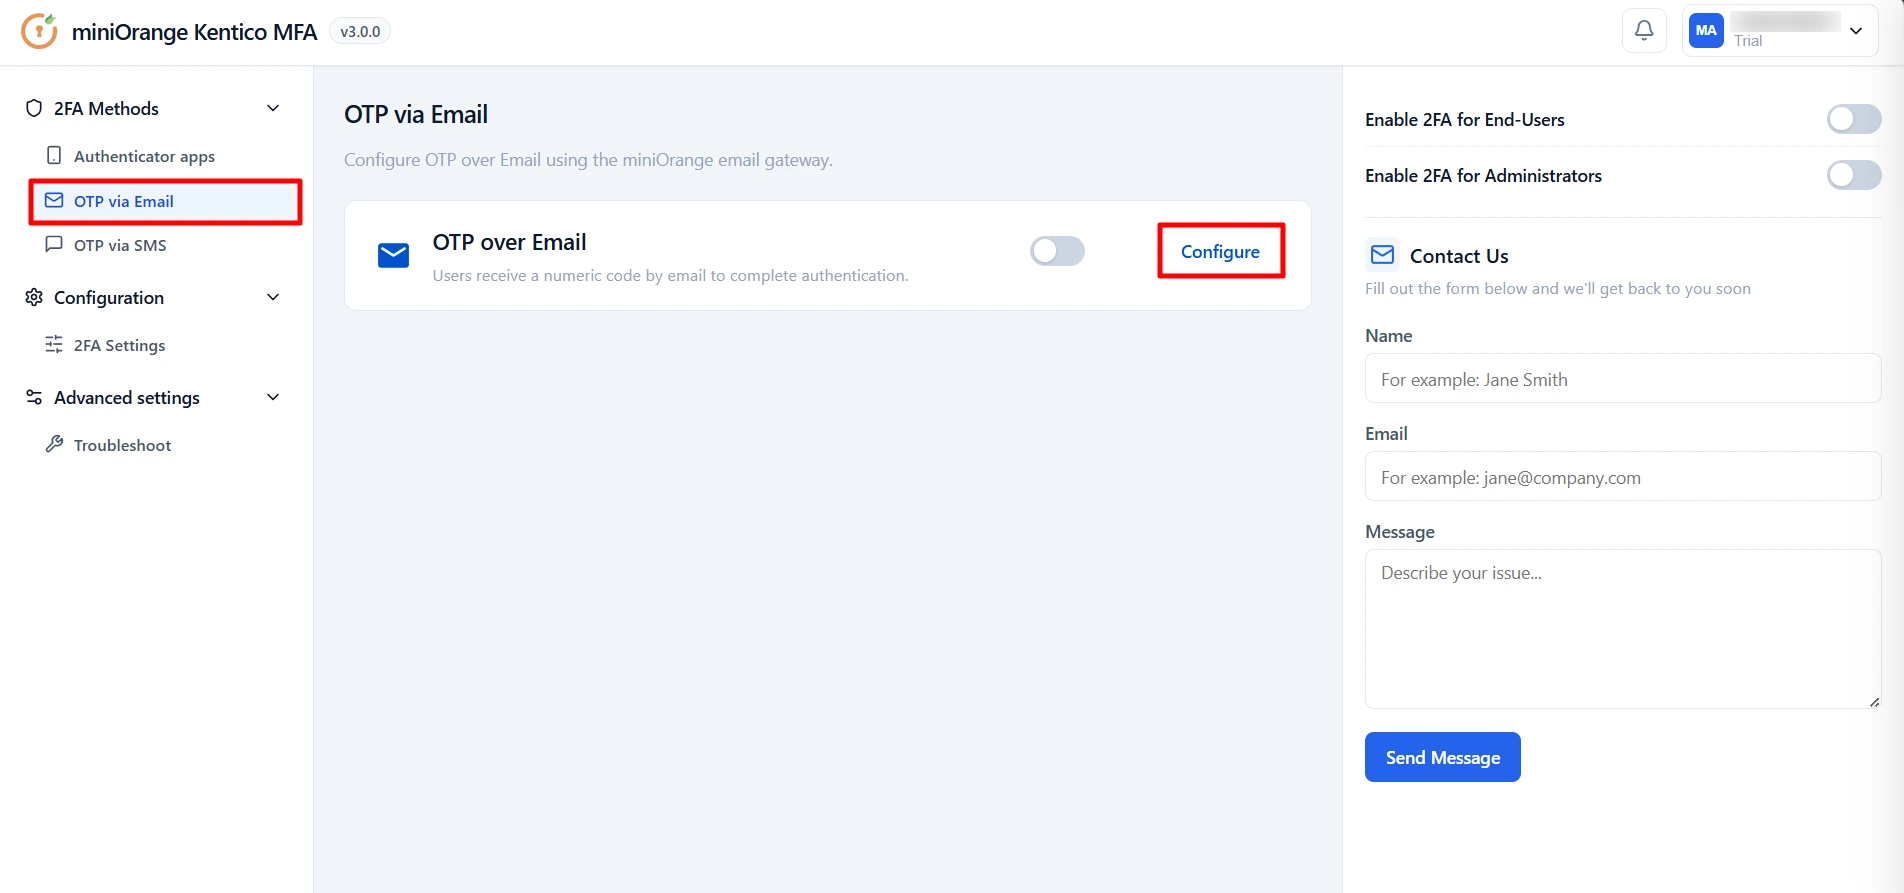Enable 2FA for End-Users toggle
This screenshot has width=1904, height=893.
[1854, 119]
